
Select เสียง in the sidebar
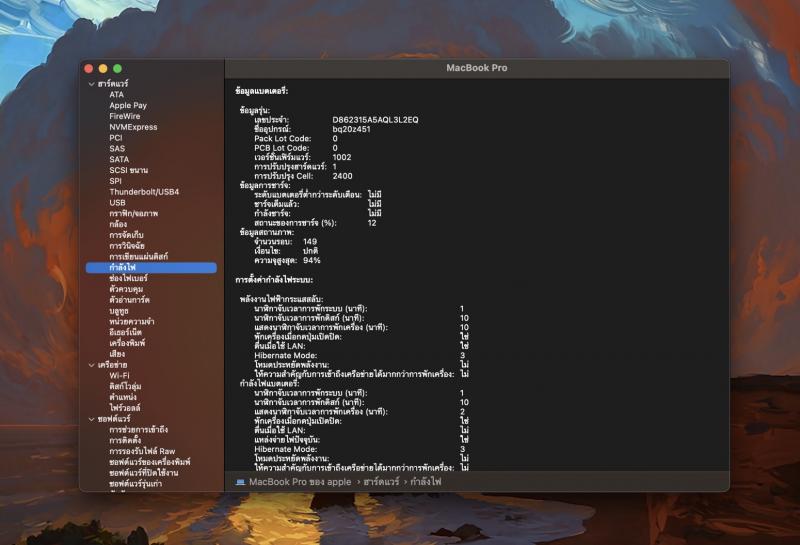pyautogui.click(x=117, y=354)
